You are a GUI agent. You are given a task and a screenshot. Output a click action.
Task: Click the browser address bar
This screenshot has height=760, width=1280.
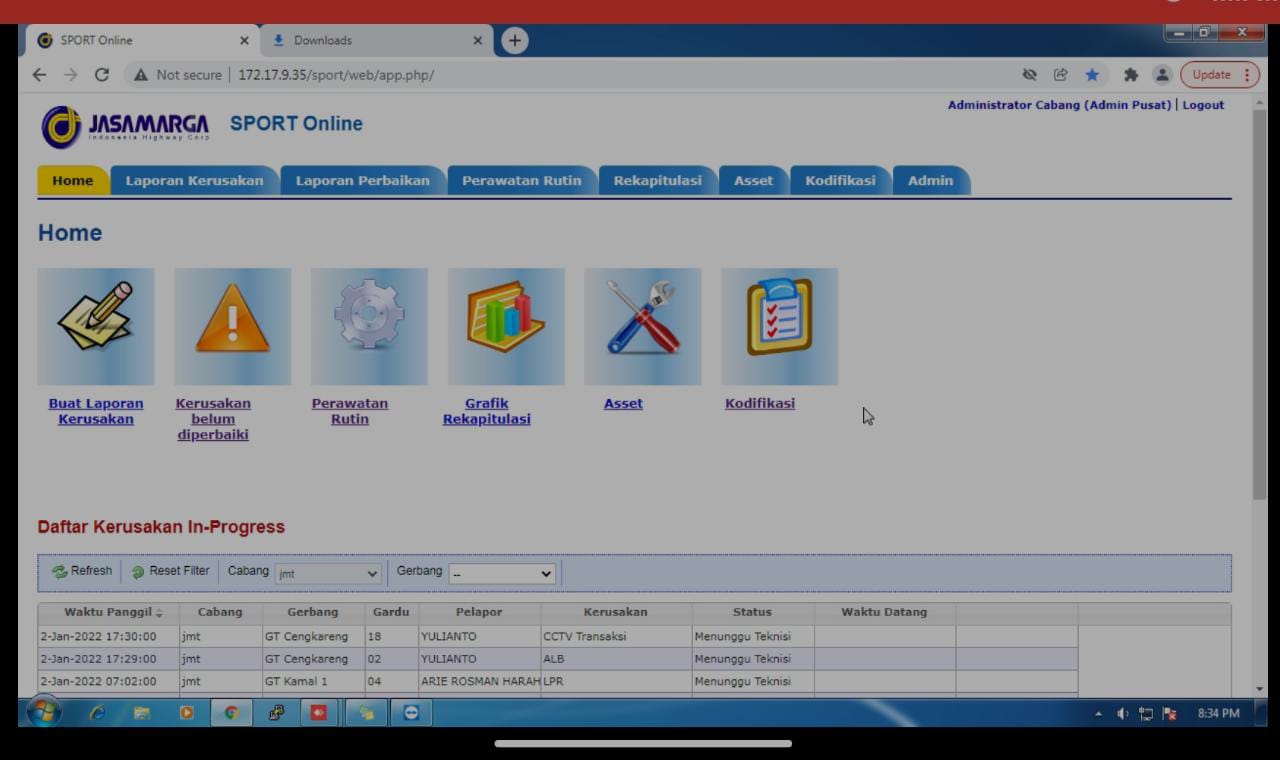tap(600, 75)
